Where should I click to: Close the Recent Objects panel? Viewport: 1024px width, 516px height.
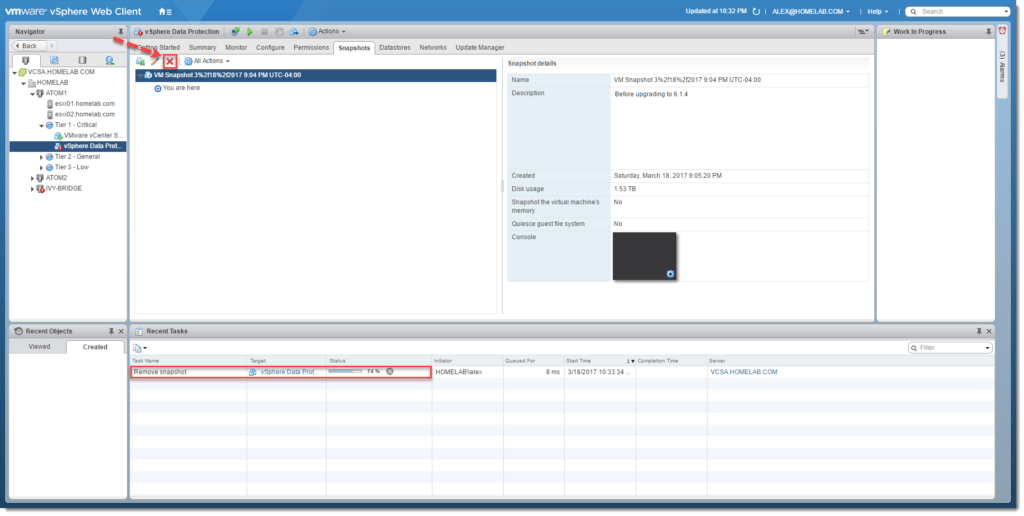coord(121,331)
